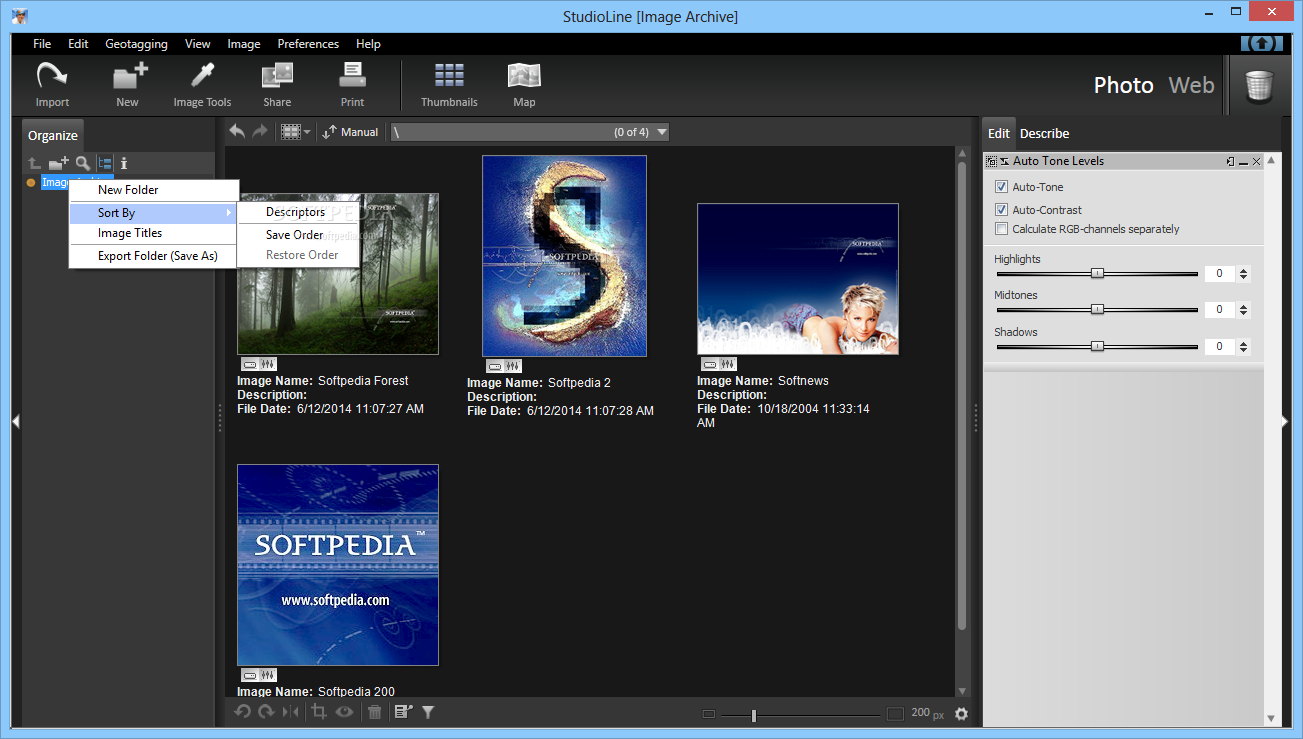
Task: Open the Geotagging menu
Action: (x=136, y=44)
